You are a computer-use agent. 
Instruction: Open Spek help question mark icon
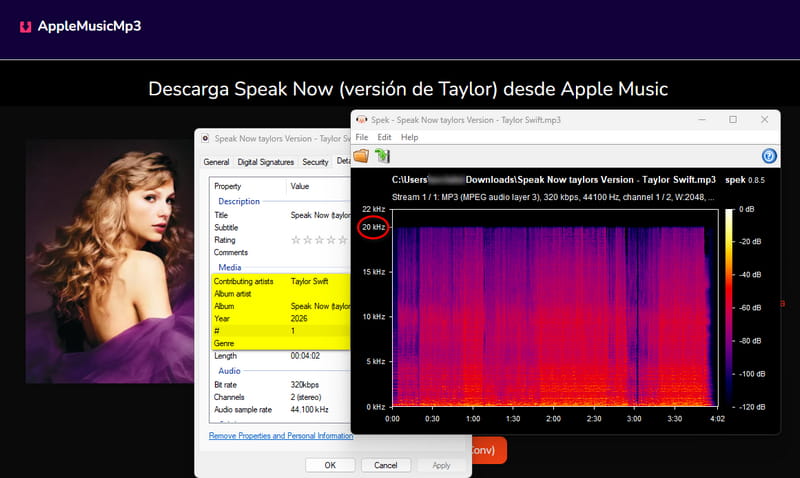tap(769, 156)
